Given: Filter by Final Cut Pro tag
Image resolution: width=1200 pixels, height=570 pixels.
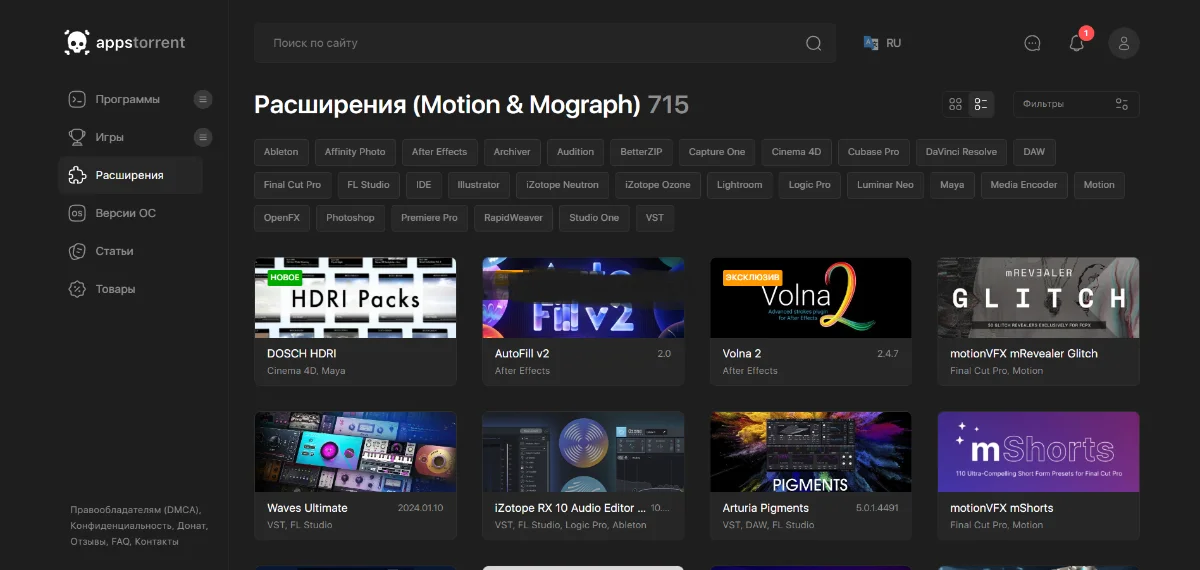Looking at the screenshot, I should click(292, 185).
